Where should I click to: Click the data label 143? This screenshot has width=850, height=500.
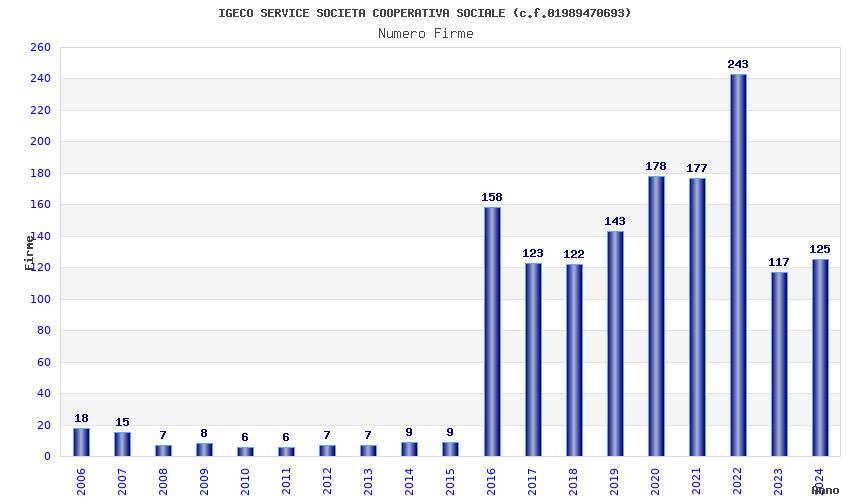click(615, 221)
